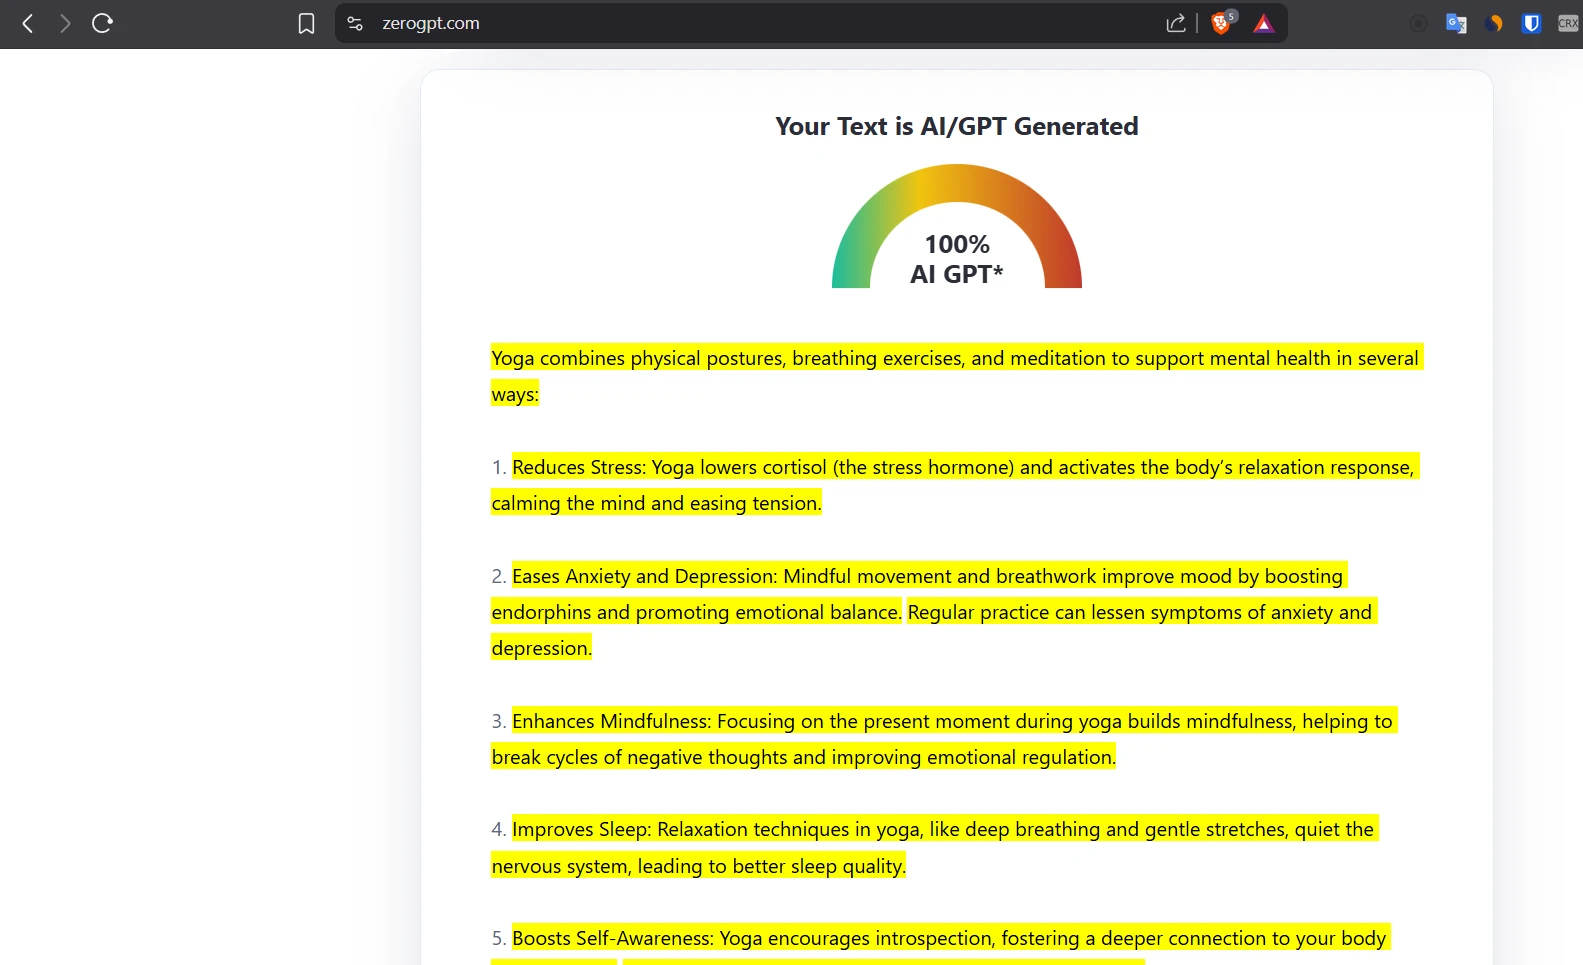1583x965 pixels.
Task: Click the 'Improves Sleep' list item
Action: pyautogui.click(x=935, y=848)
